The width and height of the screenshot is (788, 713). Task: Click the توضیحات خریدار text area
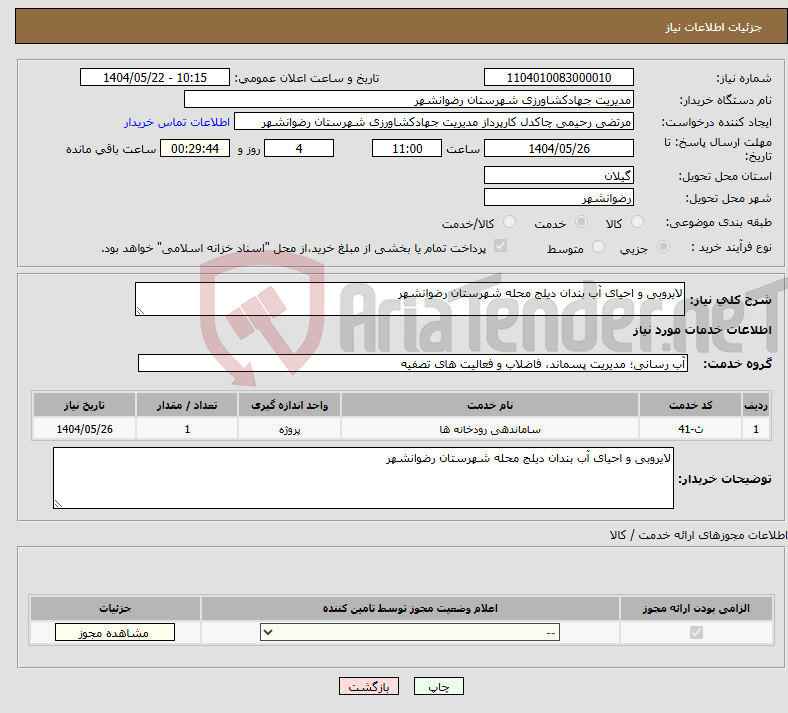tap(363, 478)
